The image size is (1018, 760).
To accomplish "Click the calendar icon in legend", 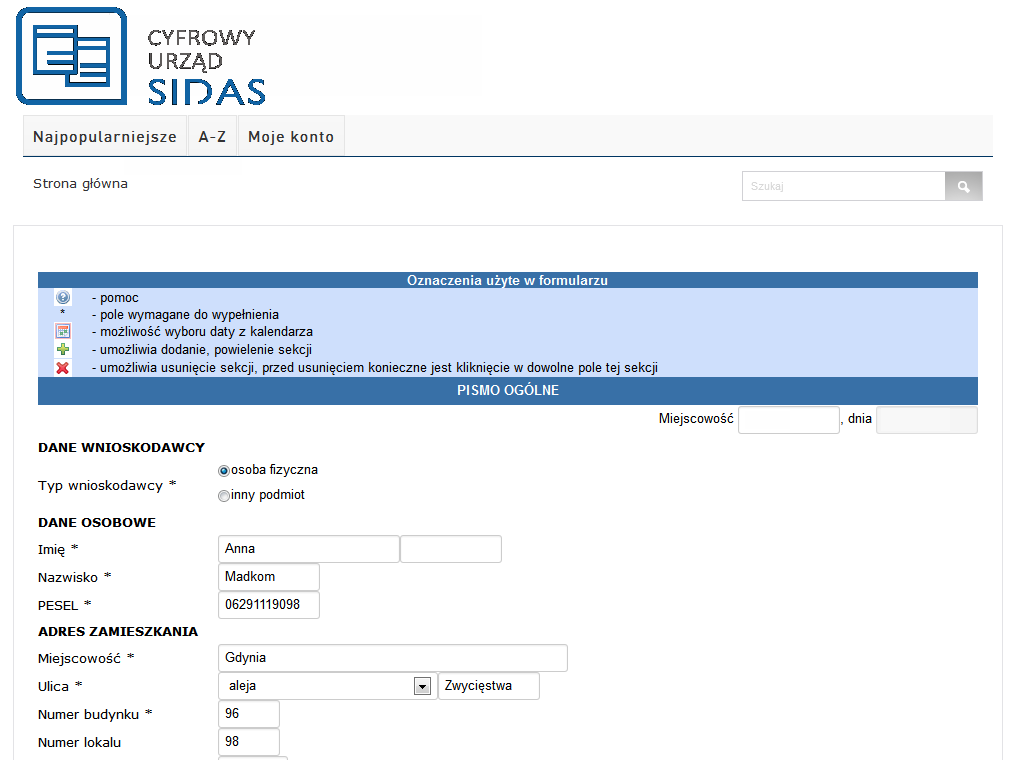I will (x=63, y=332).
